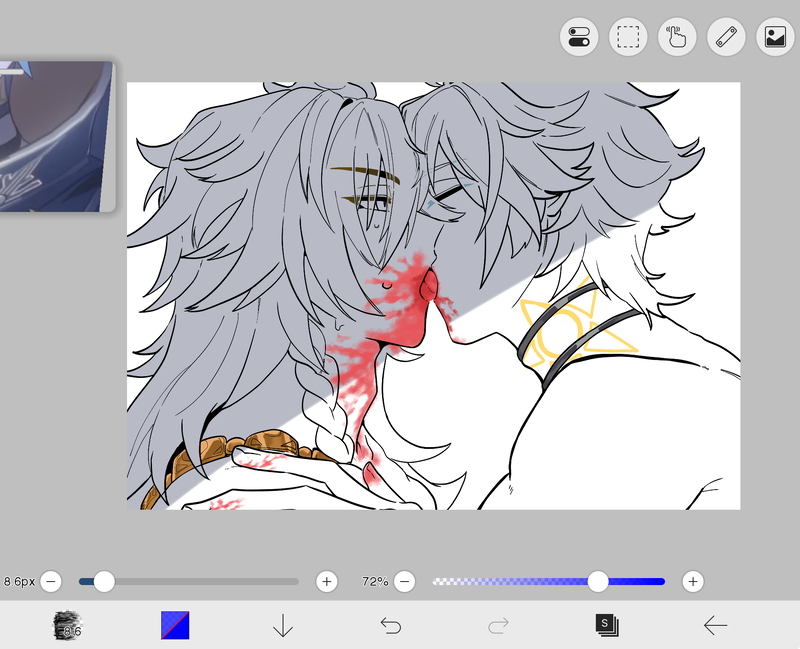Screen dimensions: 800x649
Task: Open the ruler tool
Action: 726,37
